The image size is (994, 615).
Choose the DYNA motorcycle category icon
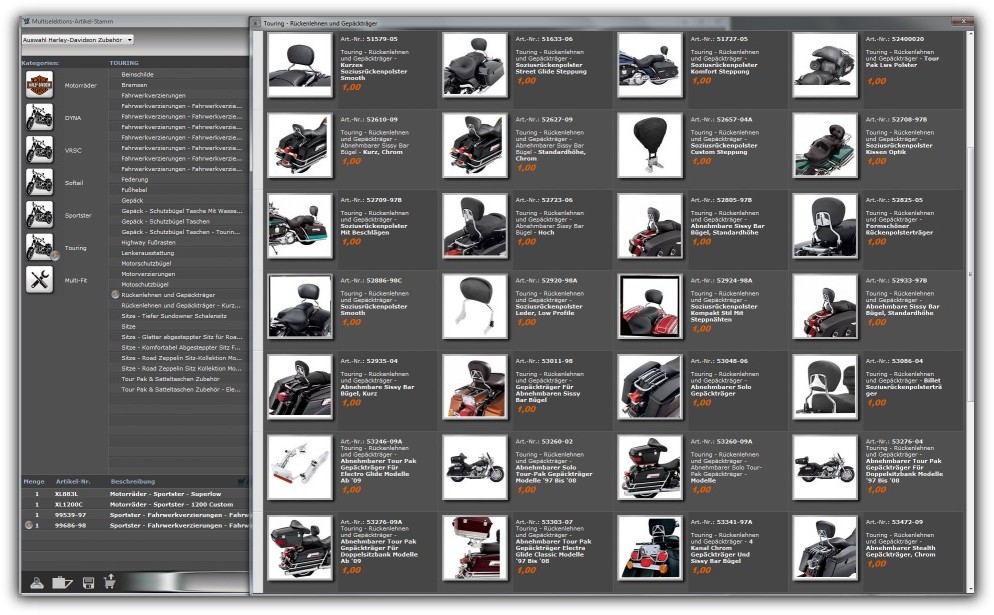pos(39,118)
